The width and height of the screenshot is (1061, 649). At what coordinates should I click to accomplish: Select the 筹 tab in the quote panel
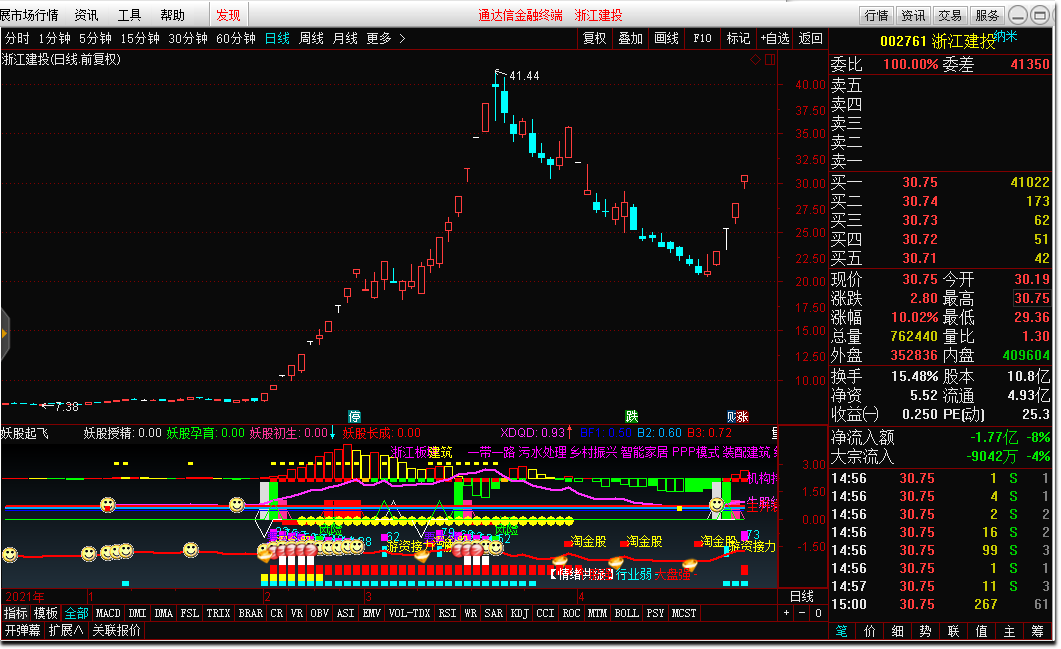point(1038,631)
